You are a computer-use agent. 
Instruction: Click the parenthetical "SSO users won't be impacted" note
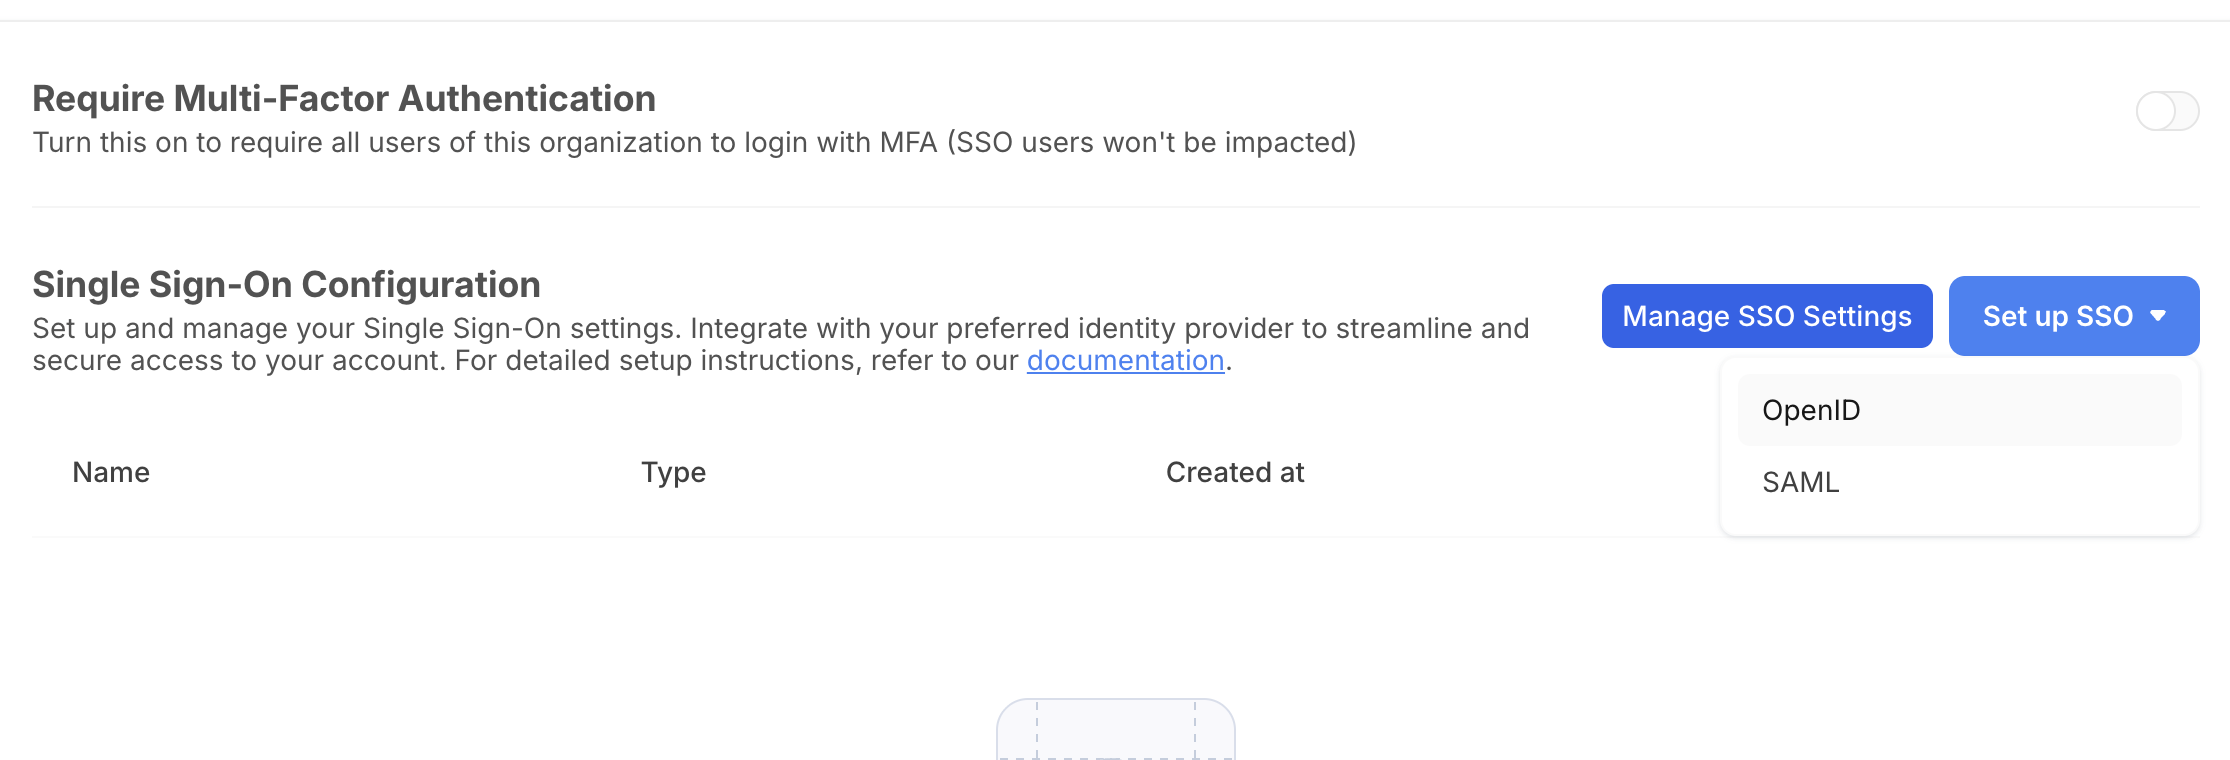point(1150,143)
